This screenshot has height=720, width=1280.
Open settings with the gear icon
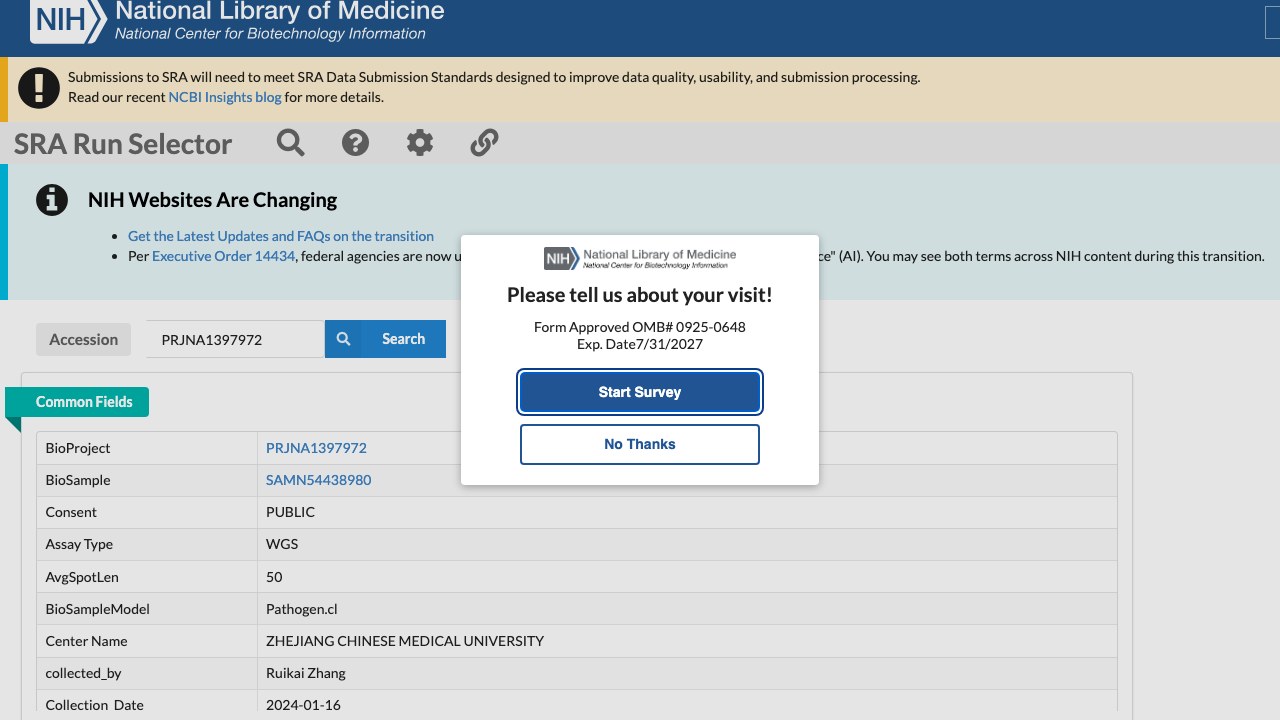(420, 143)
